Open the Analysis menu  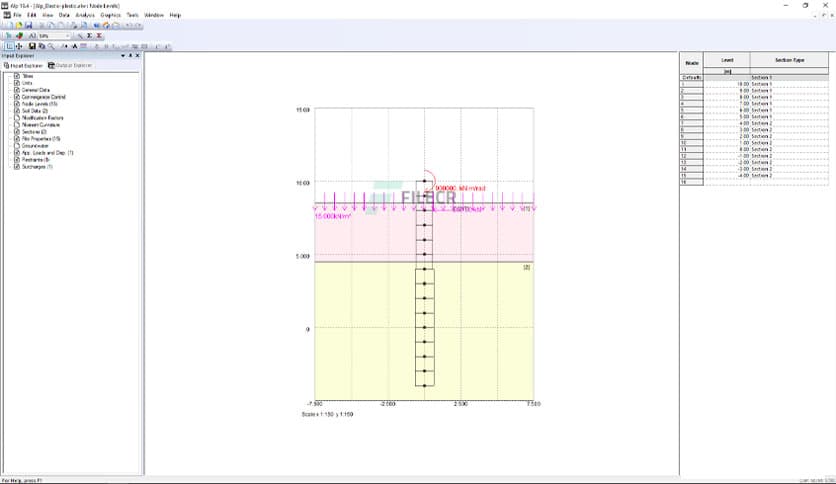click(x=85, y=15)
